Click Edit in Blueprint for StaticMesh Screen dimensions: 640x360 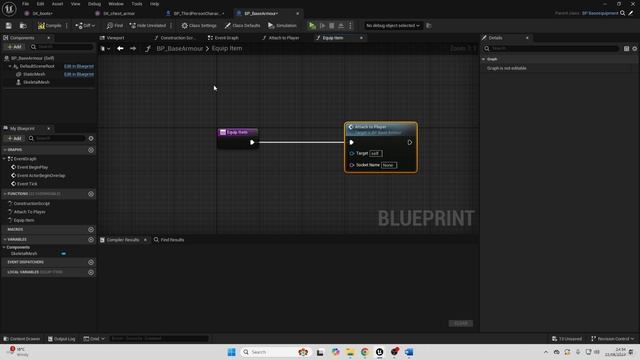click(x=79, y=74)
